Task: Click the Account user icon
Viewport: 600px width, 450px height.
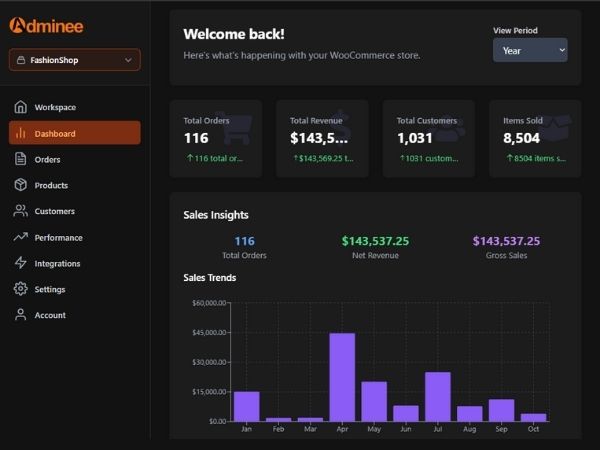Action: (20, 315)
